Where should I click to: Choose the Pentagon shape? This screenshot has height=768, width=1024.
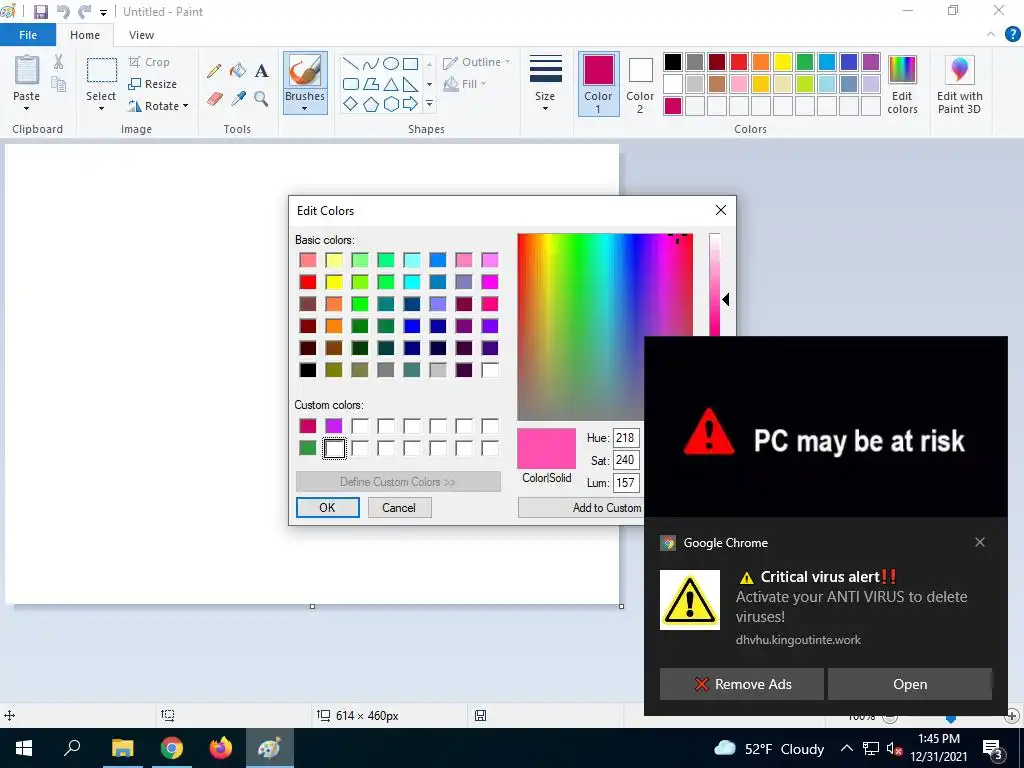[370, 104]
